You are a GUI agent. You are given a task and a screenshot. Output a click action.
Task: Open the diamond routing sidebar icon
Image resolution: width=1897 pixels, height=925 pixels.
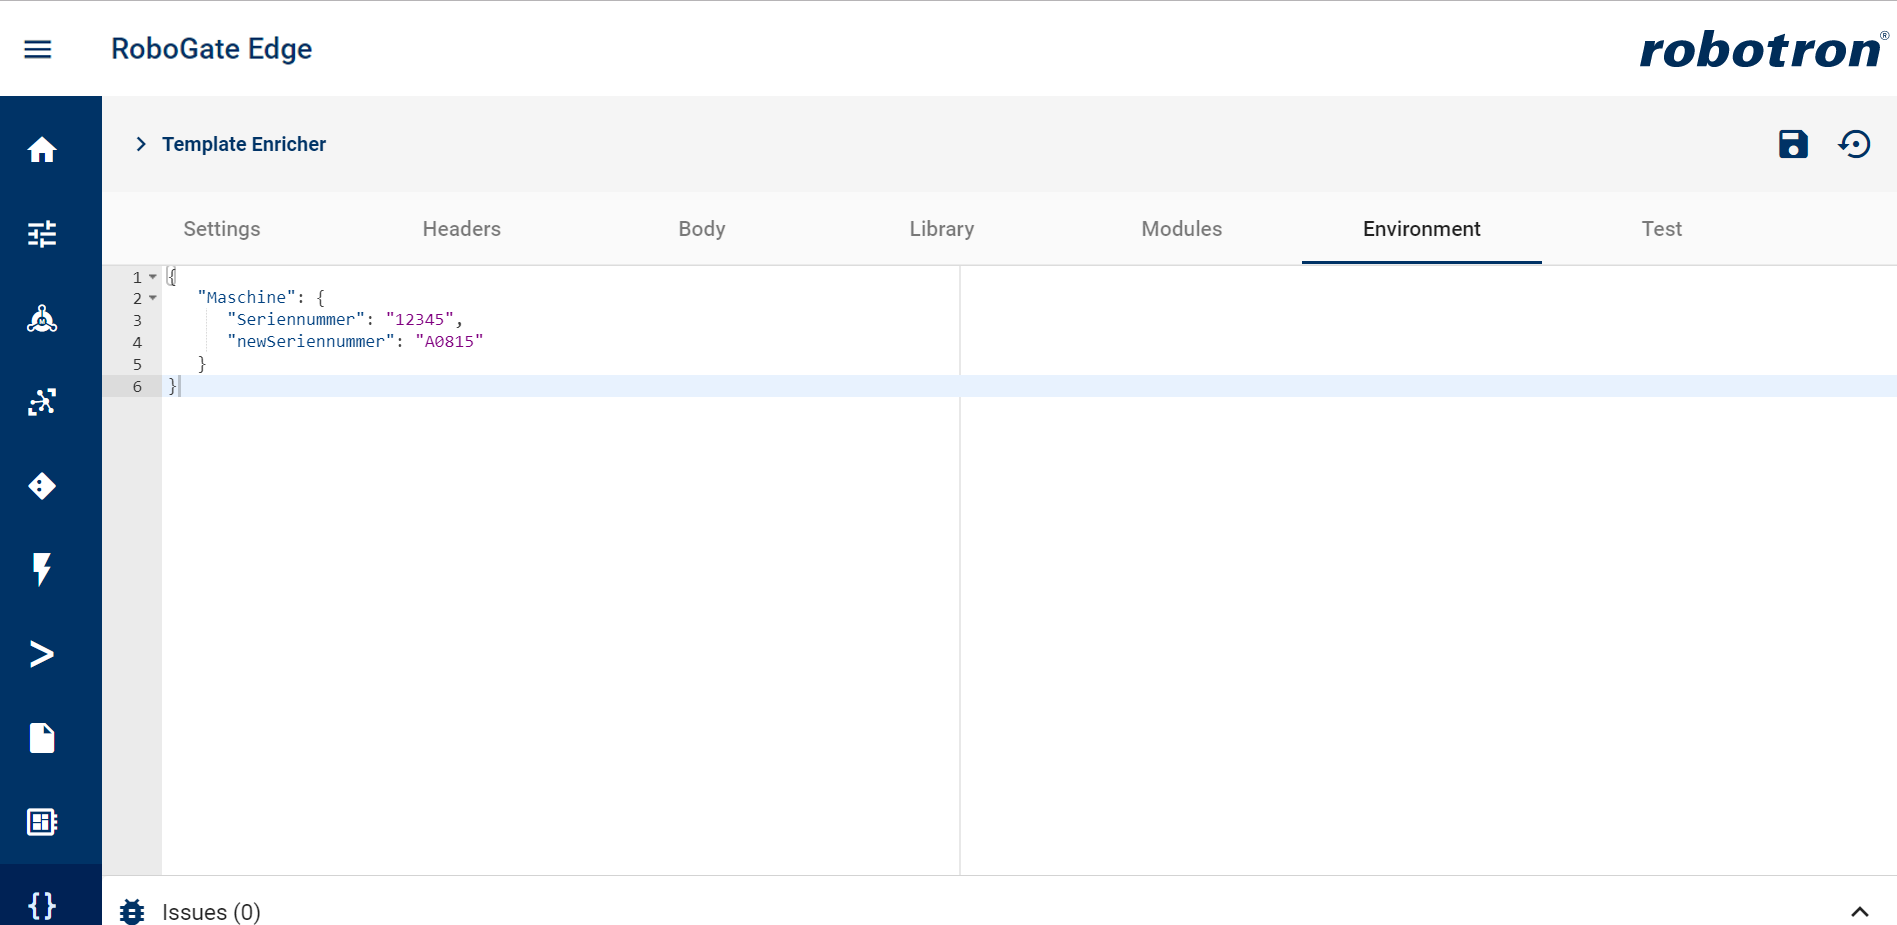point(42,486)
